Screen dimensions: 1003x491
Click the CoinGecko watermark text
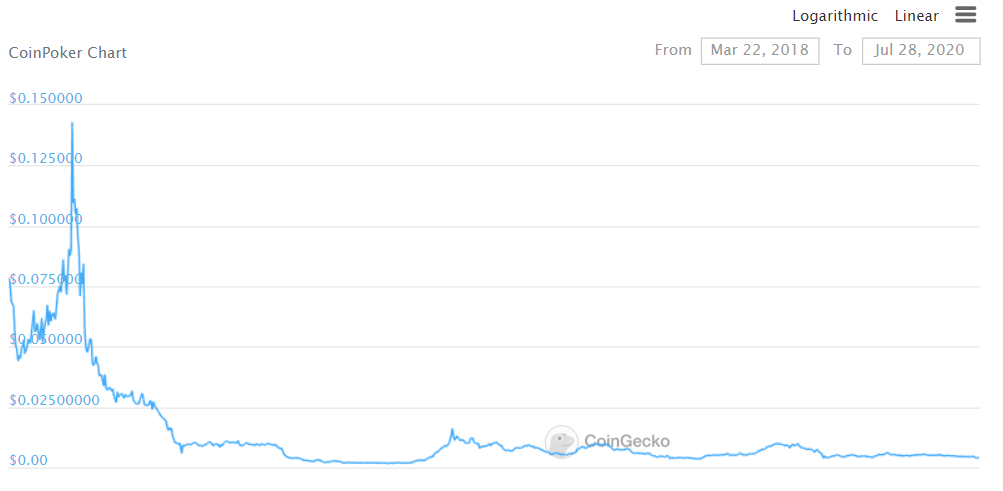[x=627, y=441]
